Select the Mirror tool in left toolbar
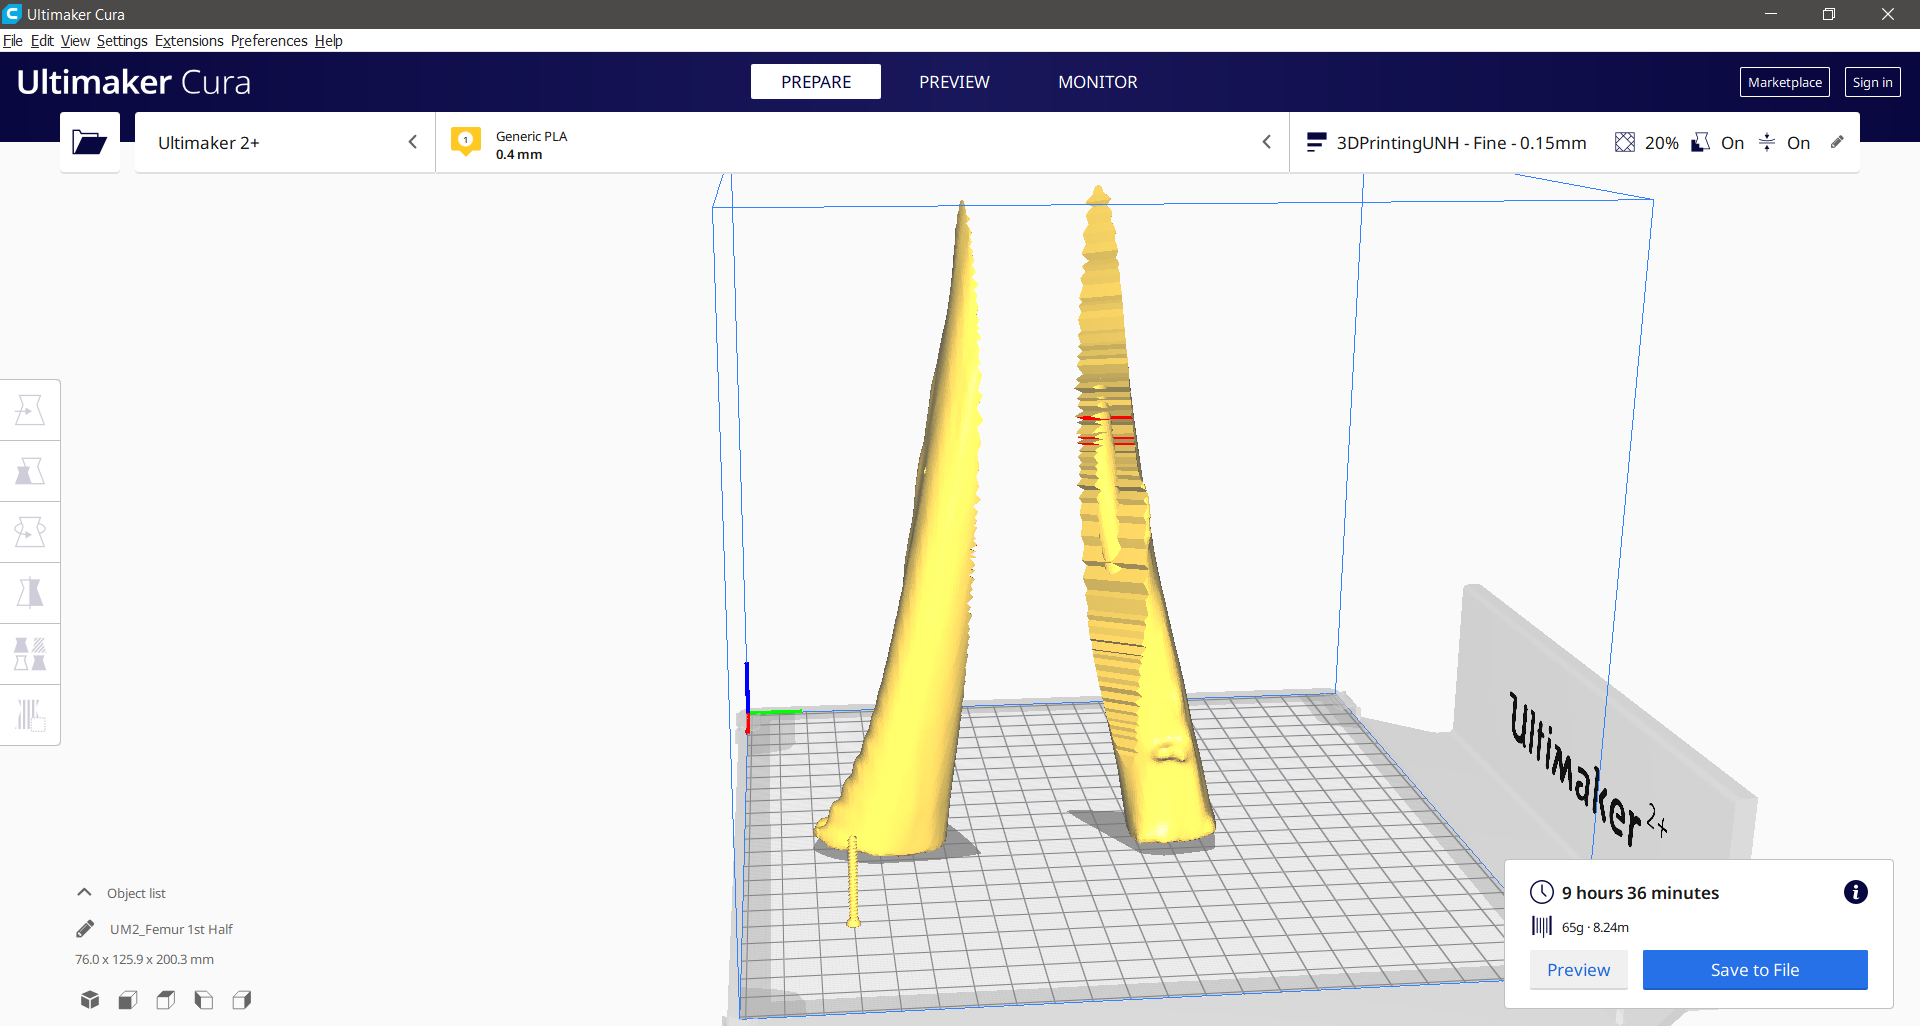The height and width of the screenshot is (1026, 1920). coord(30,593)
